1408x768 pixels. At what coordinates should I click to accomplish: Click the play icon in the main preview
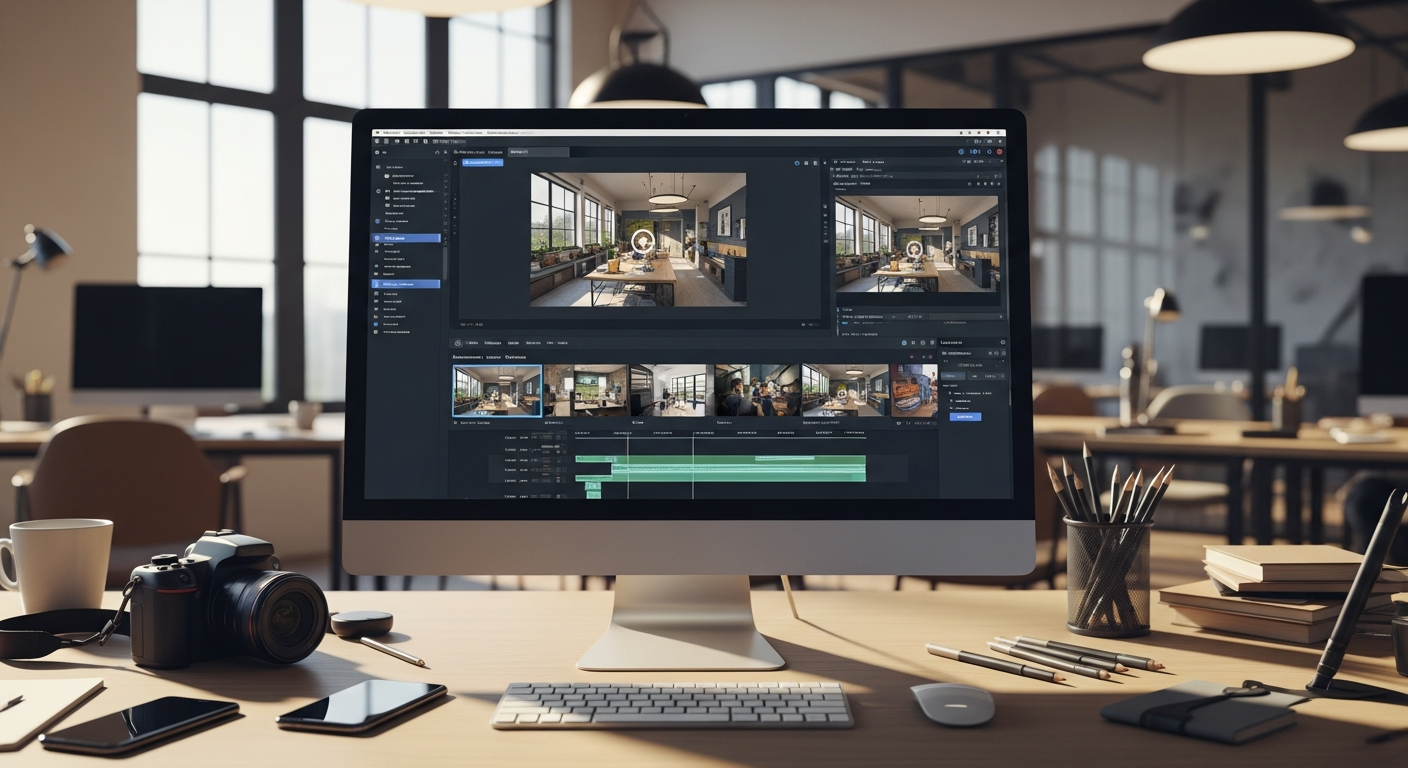[x=642, y=240]
